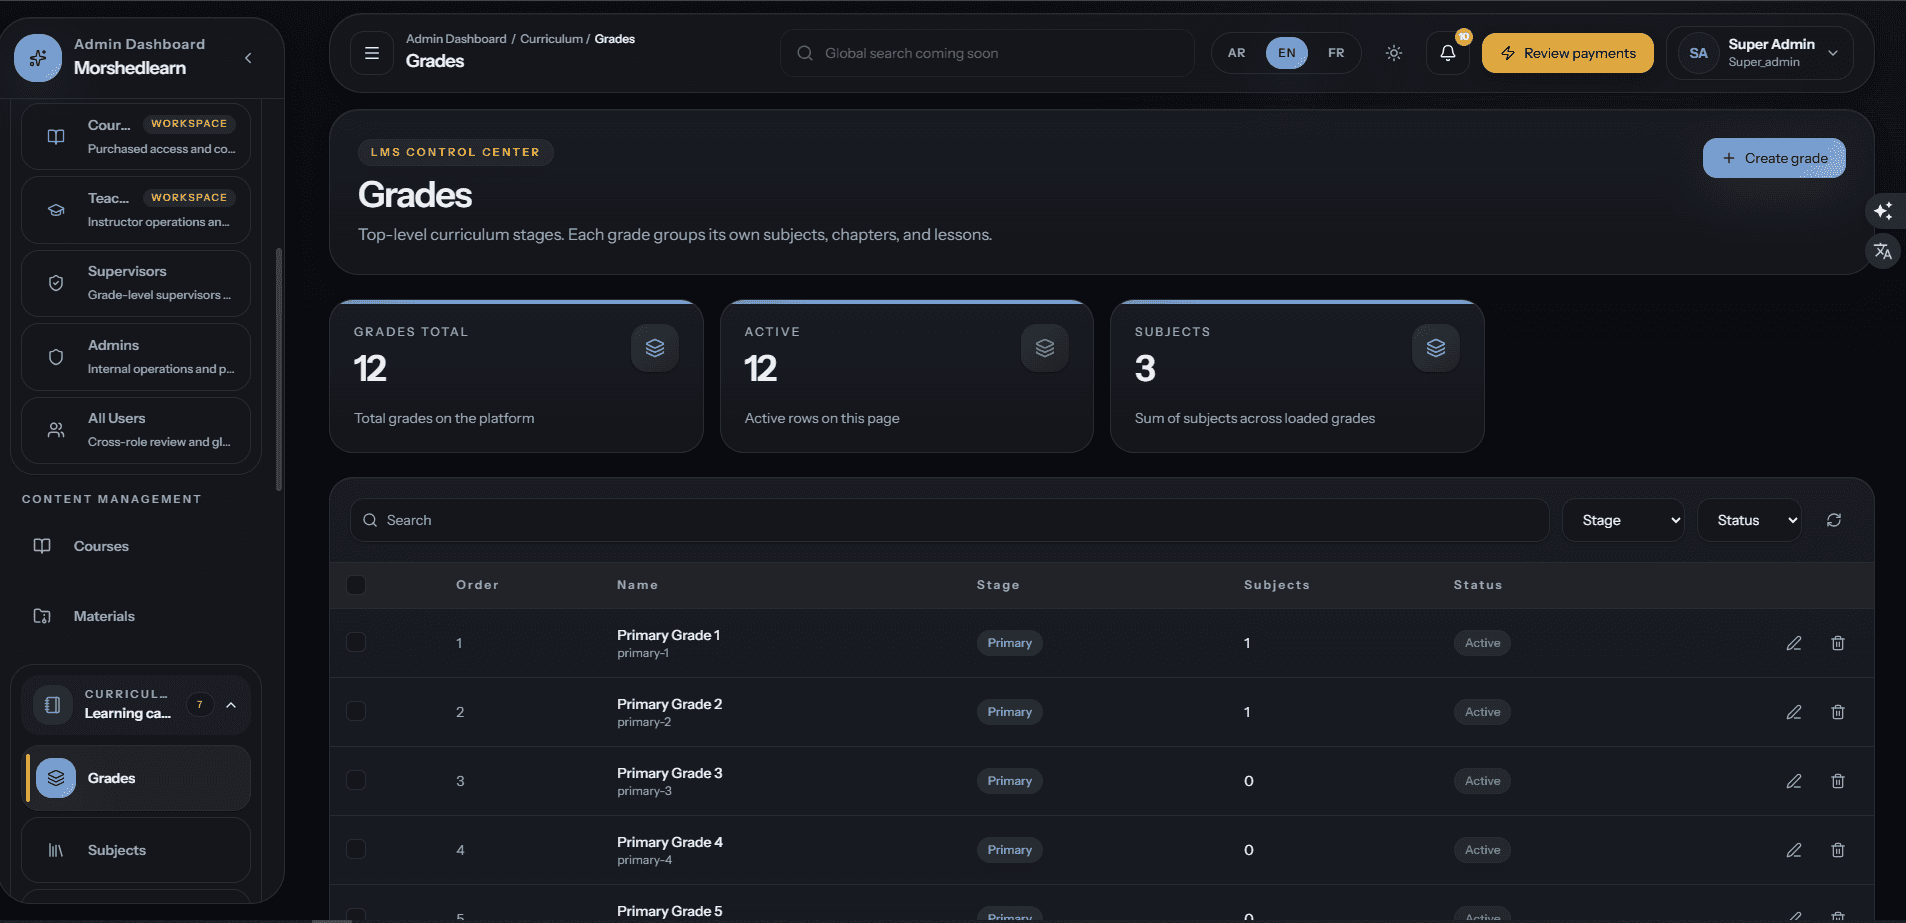The image size is (1906, 923).
Task: Click the translate icon on right edge
Action: pyautogui.click(x=1883, y=251)
